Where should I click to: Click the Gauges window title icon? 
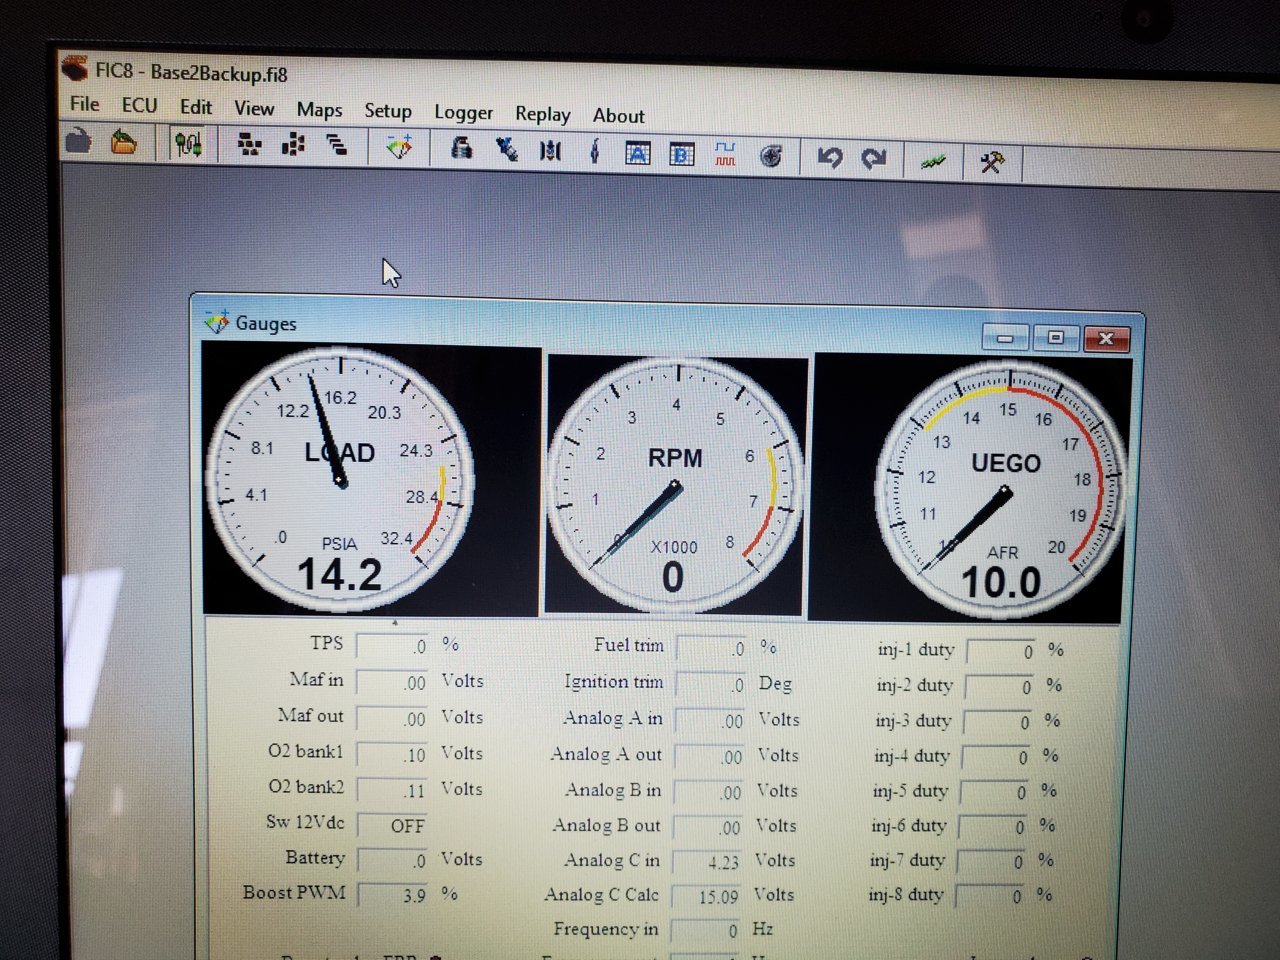[x=217, y=322]
